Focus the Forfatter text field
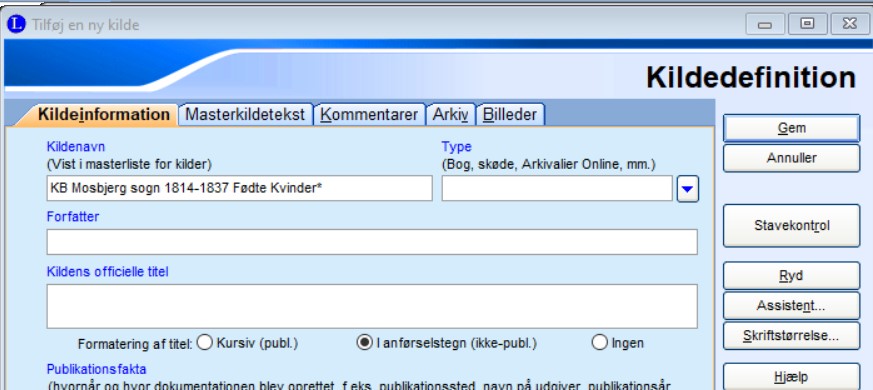873x390 pixels. (372, 242)
